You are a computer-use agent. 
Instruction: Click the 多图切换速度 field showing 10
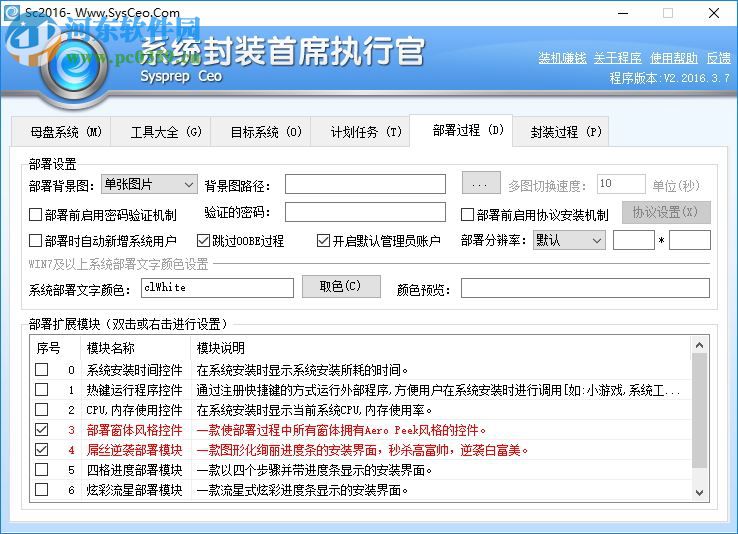click(621, 184)
